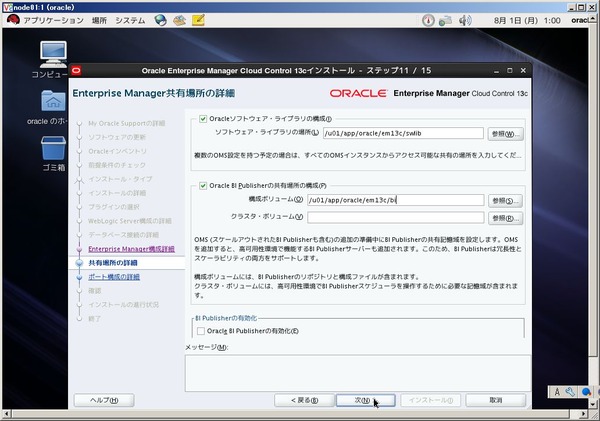Close the Oracle installer window

(523, 71)
